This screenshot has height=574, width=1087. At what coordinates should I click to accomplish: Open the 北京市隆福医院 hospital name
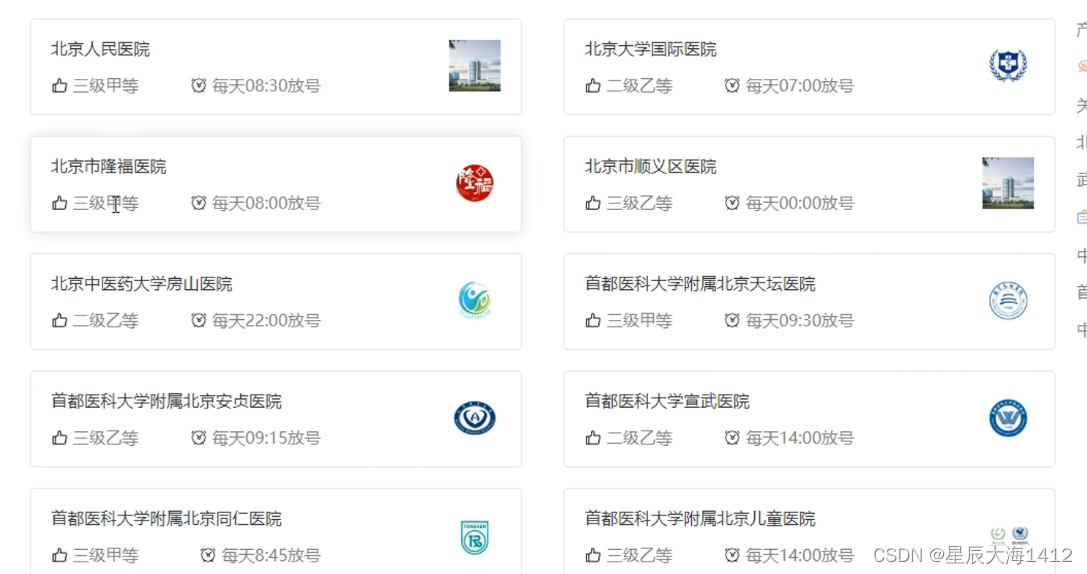(109, 166)
